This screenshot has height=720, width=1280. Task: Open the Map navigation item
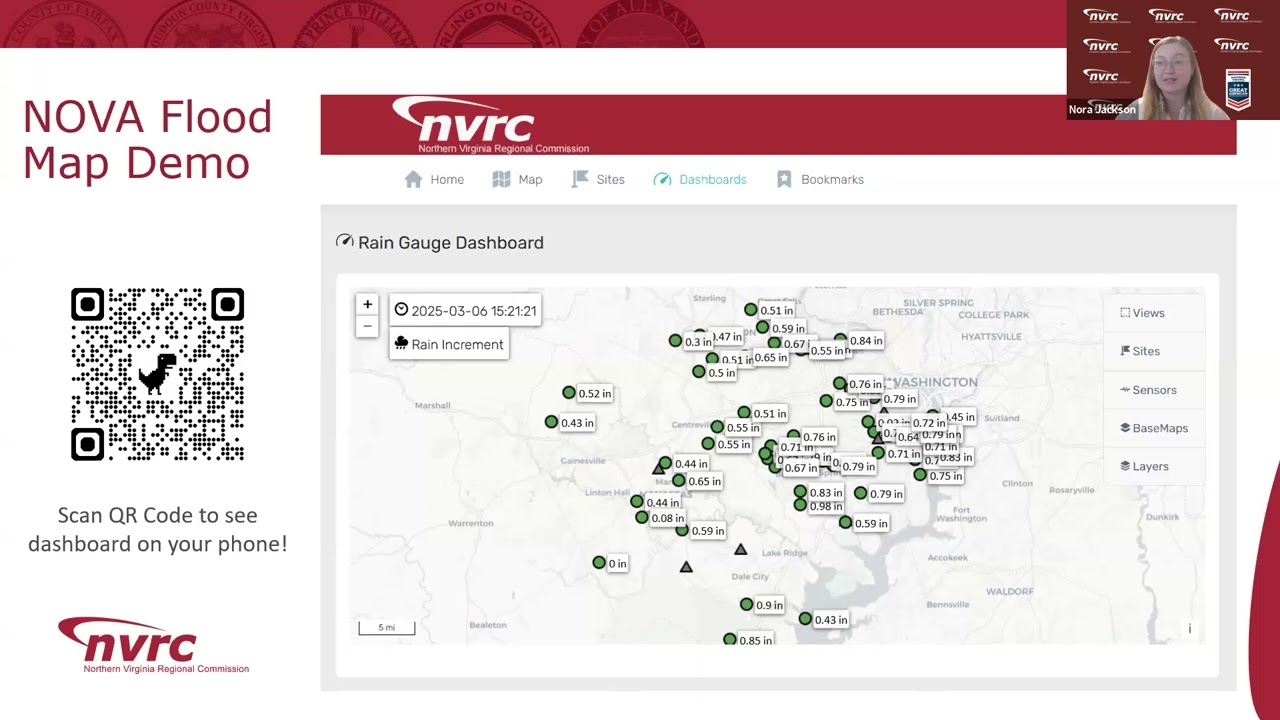(x=517, y=179)
